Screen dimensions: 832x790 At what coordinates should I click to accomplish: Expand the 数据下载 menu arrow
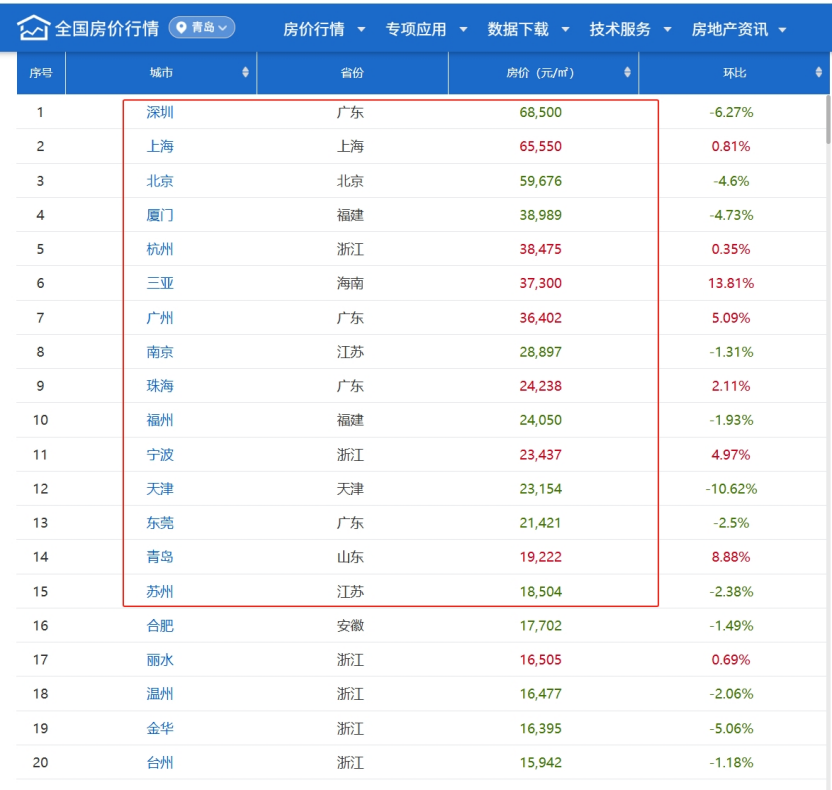(x=565, y=30)
